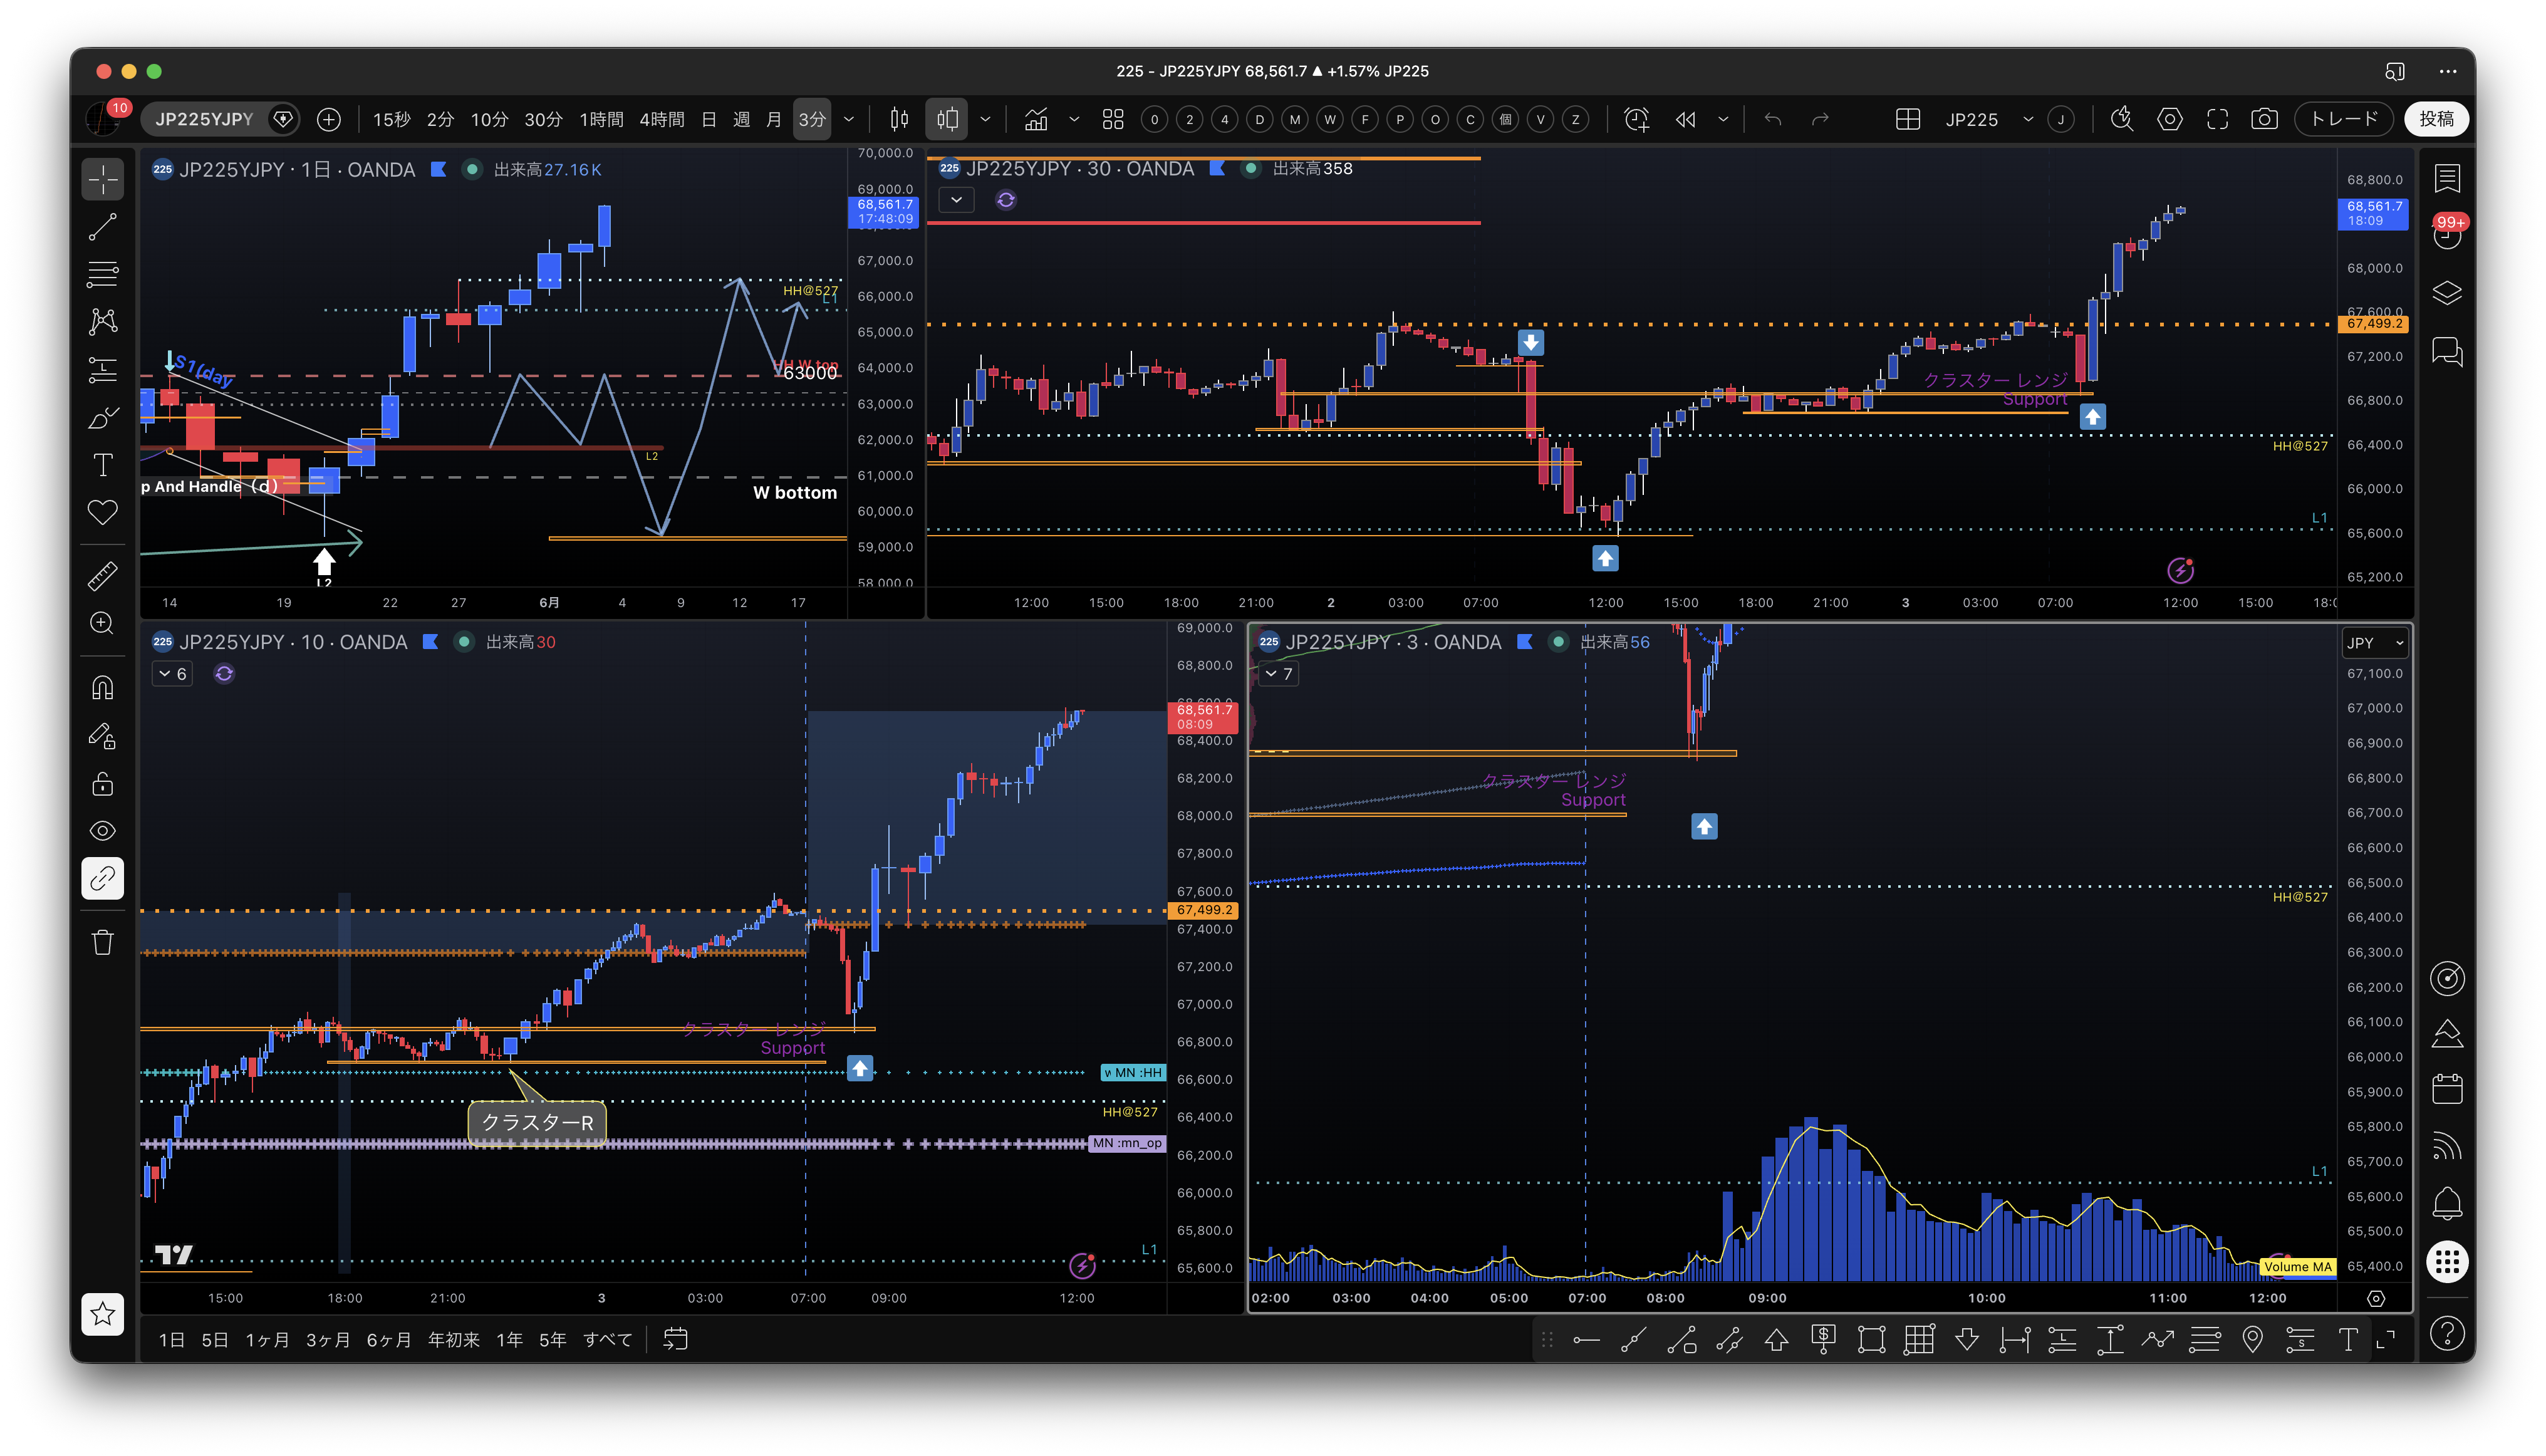Open the forecast and measurement tools

[x=103, y=369]
